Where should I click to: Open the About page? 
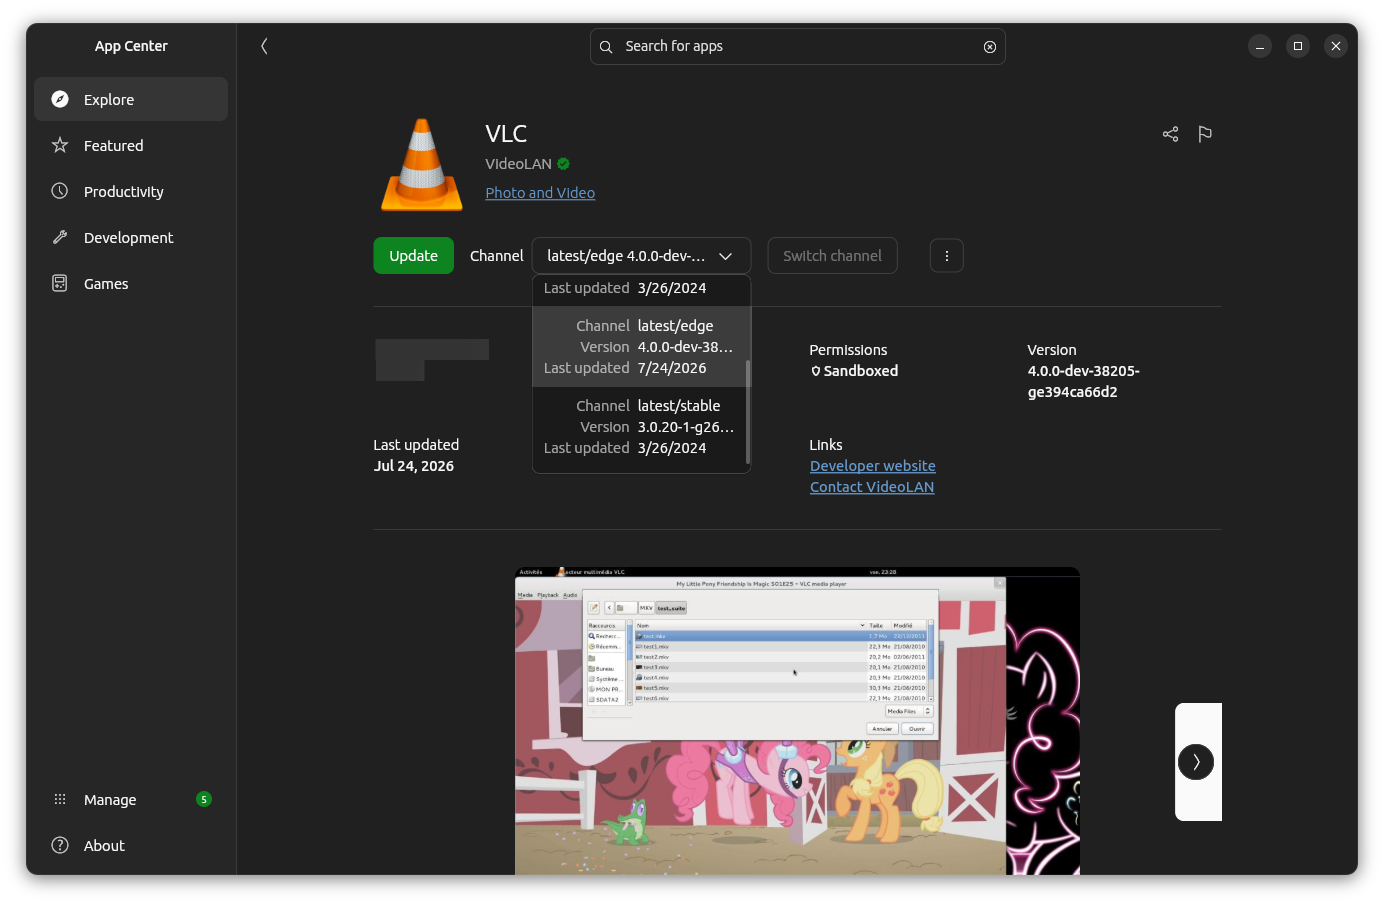(x=131, y=845)
